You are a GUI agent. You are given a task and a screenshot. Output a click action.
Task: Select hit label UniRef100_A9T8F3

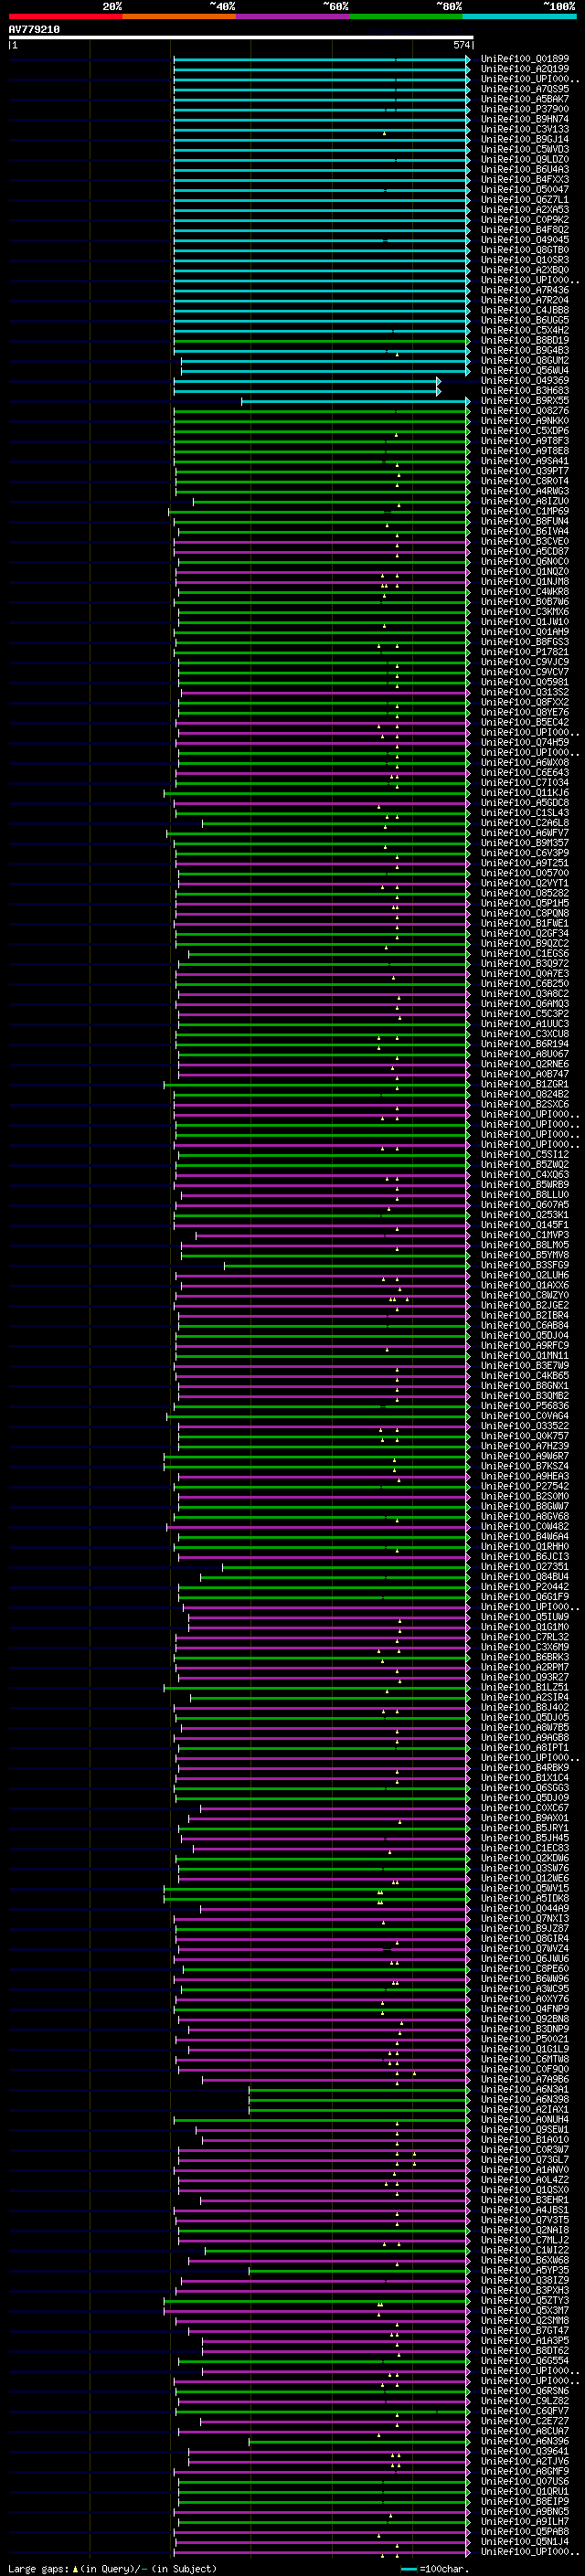[525, 441]
